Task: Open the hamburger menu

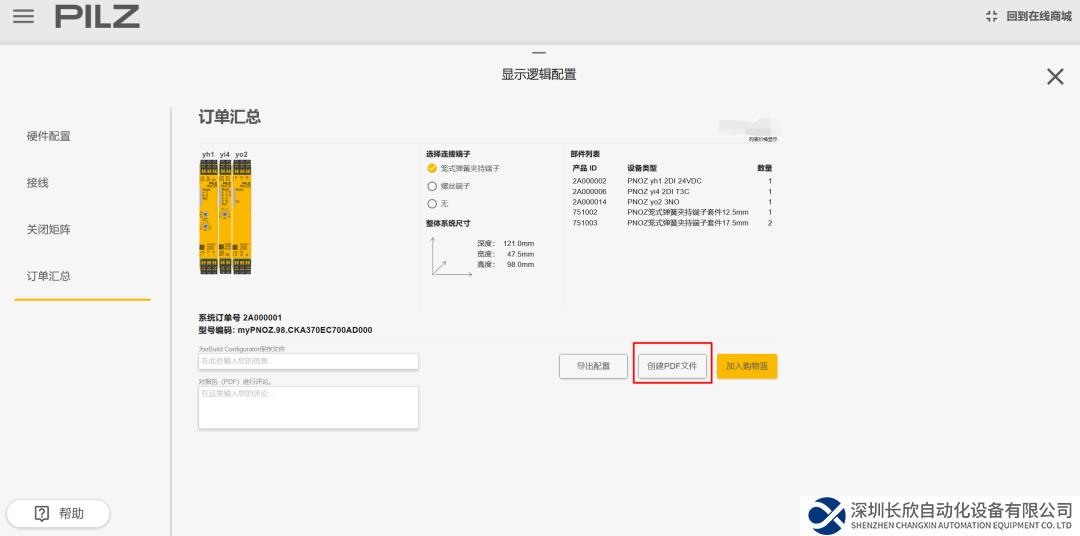Action: coord(23,17)
